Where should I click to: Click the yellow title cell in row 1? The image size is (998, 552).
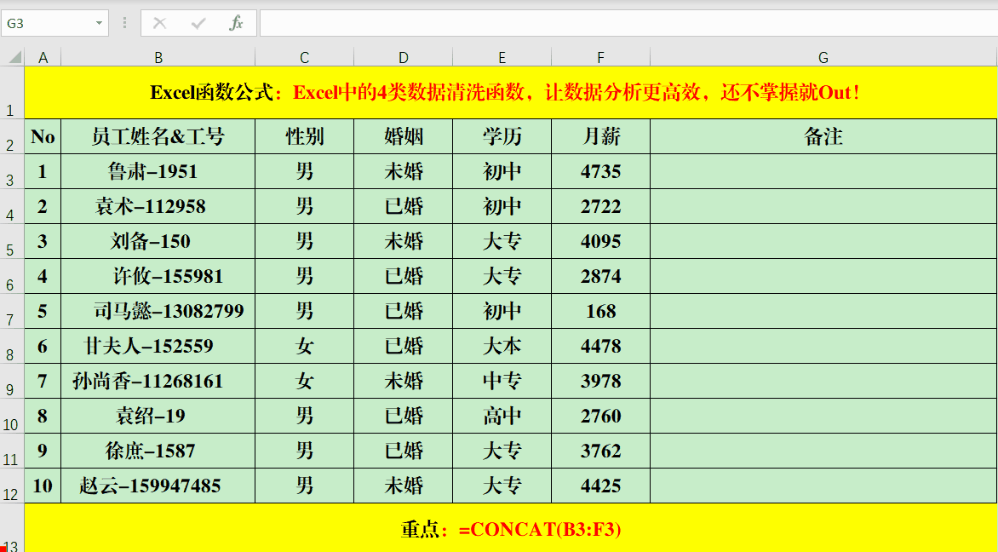tap(510, 92)
